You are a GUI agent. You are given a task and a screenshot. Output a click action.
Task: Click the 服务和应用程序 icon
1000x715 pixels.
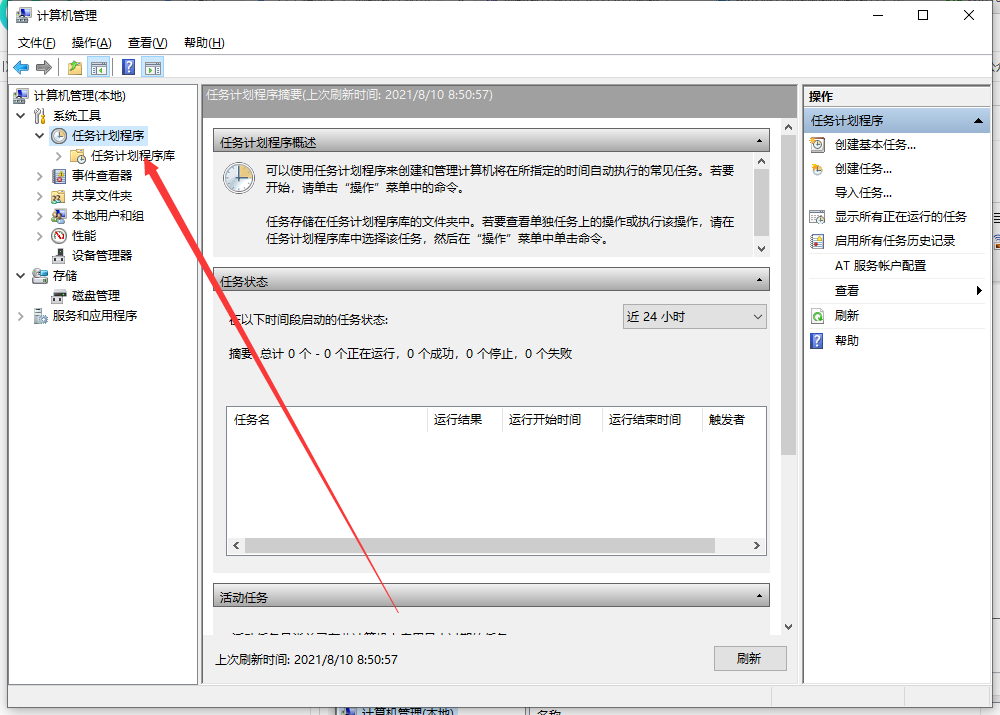pos(40,316)
